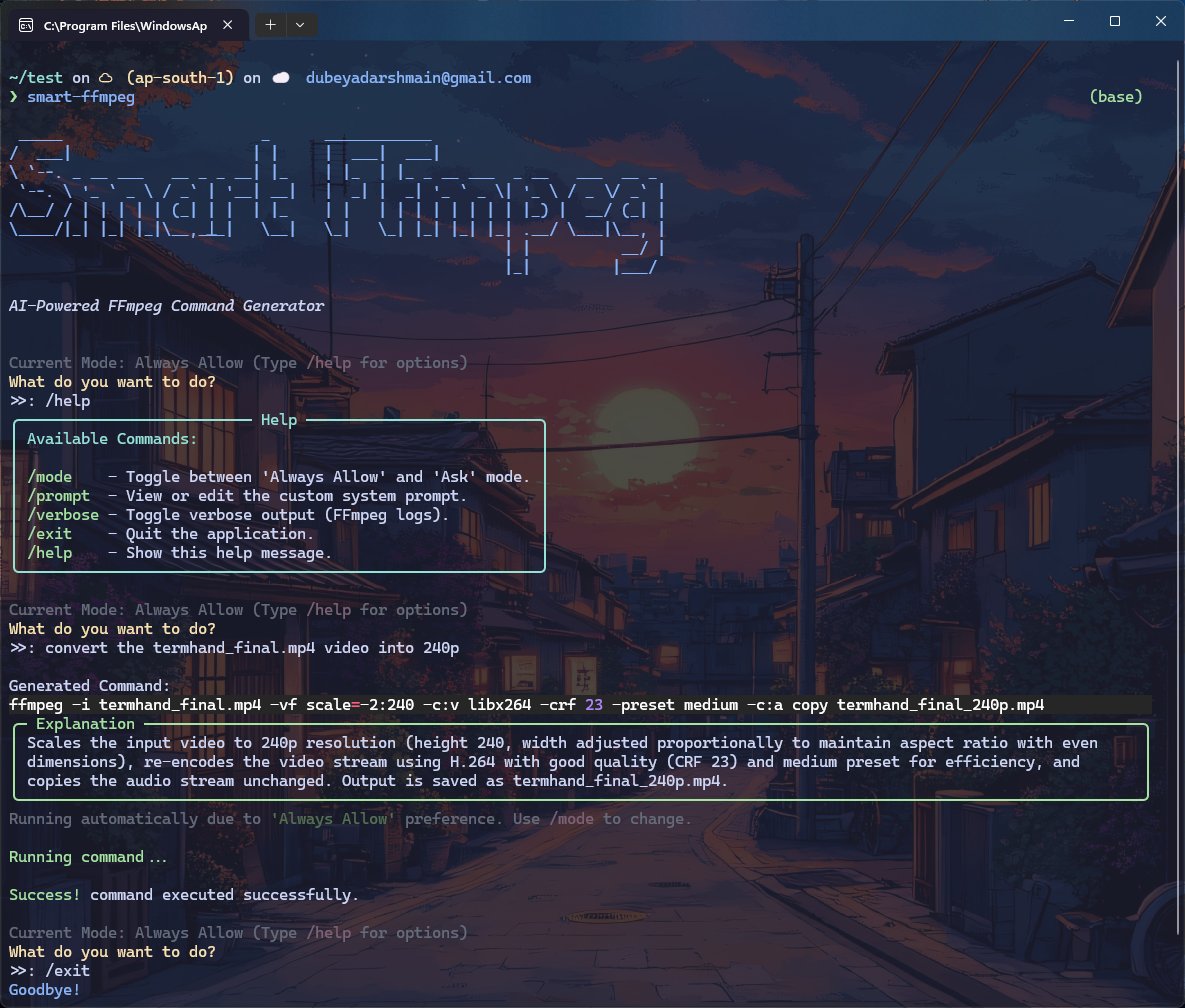
Task: Click the terminal icon in tab title
Action: click(26, 26)
